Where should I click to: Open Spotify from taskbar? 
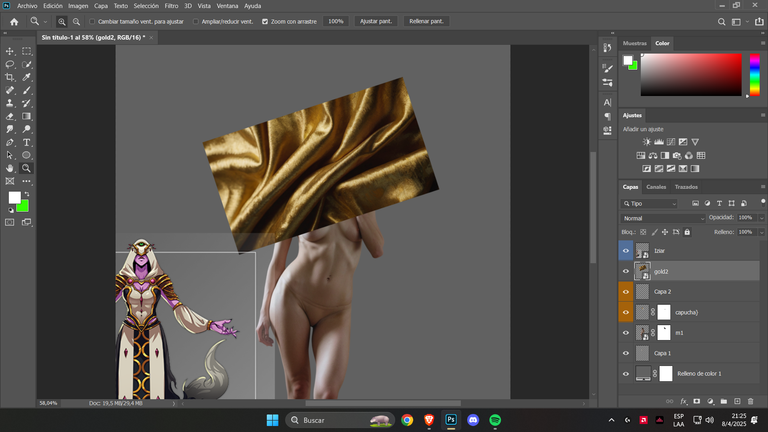[495, 420]
